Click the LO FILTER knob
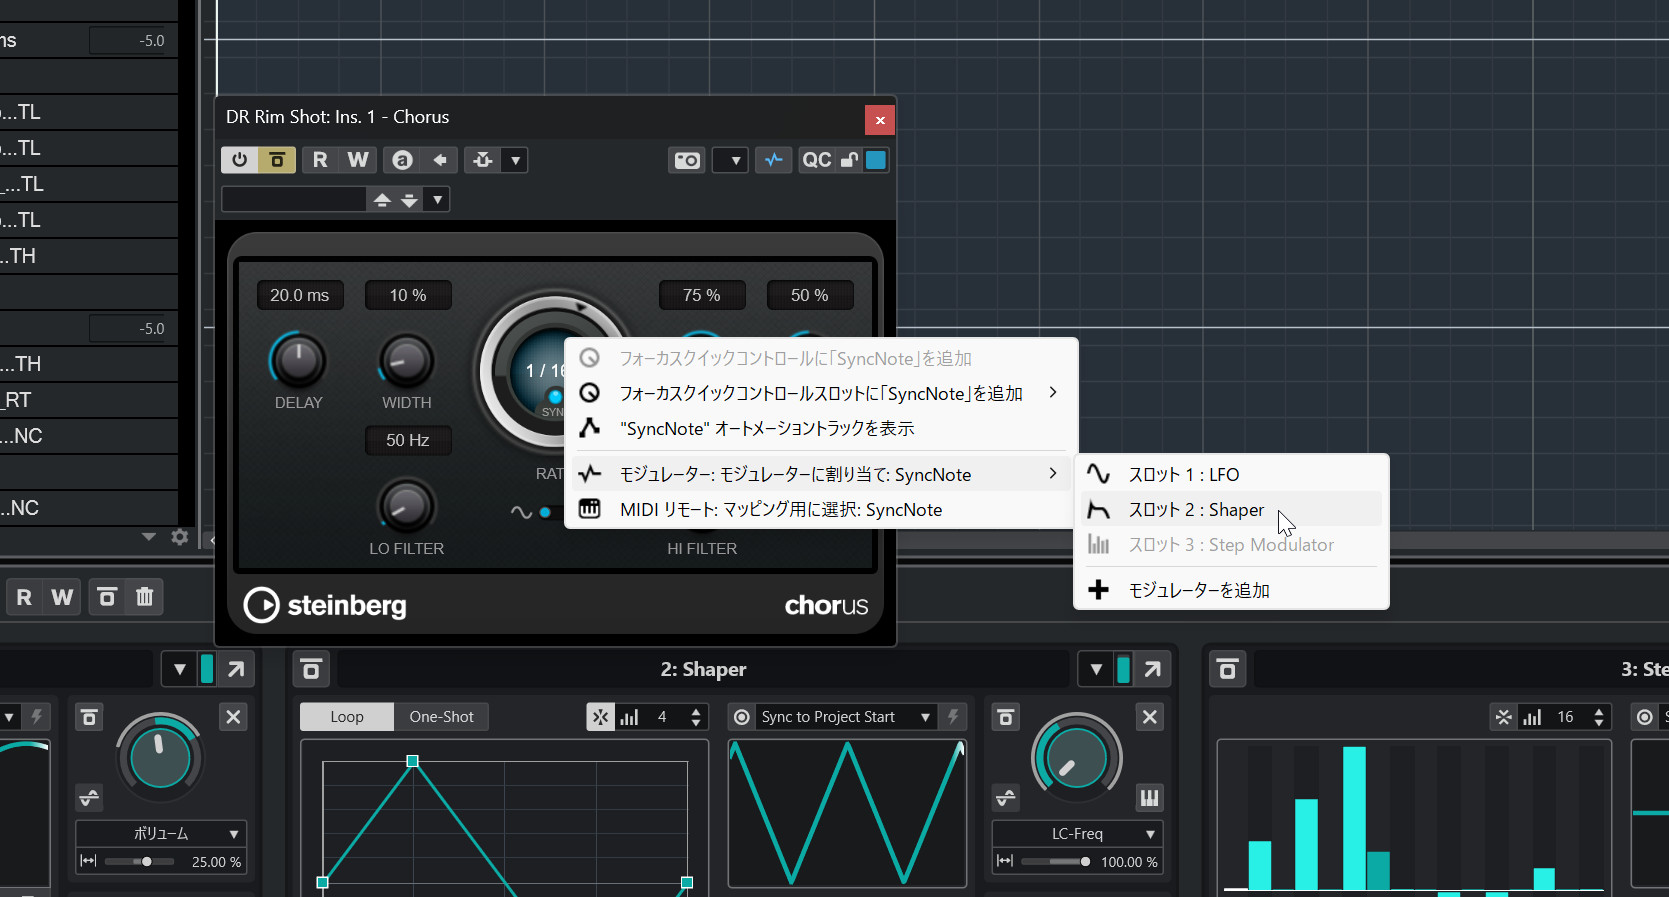1669x897 pixels. 406,506
